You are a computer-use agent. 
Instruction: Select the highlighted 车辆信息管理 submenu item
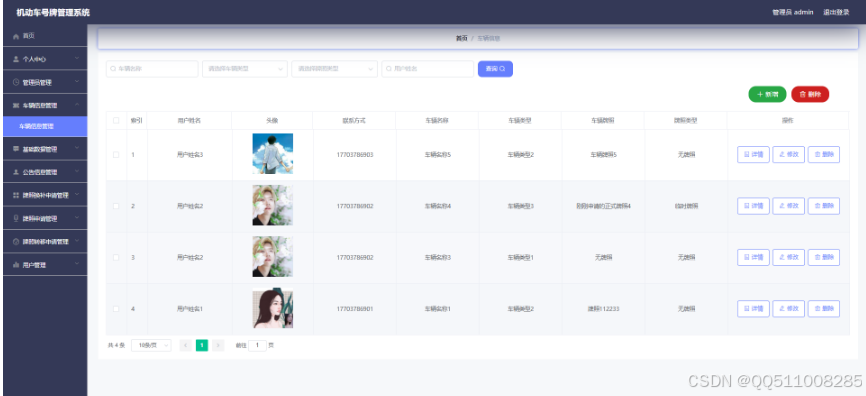[45, 126]
